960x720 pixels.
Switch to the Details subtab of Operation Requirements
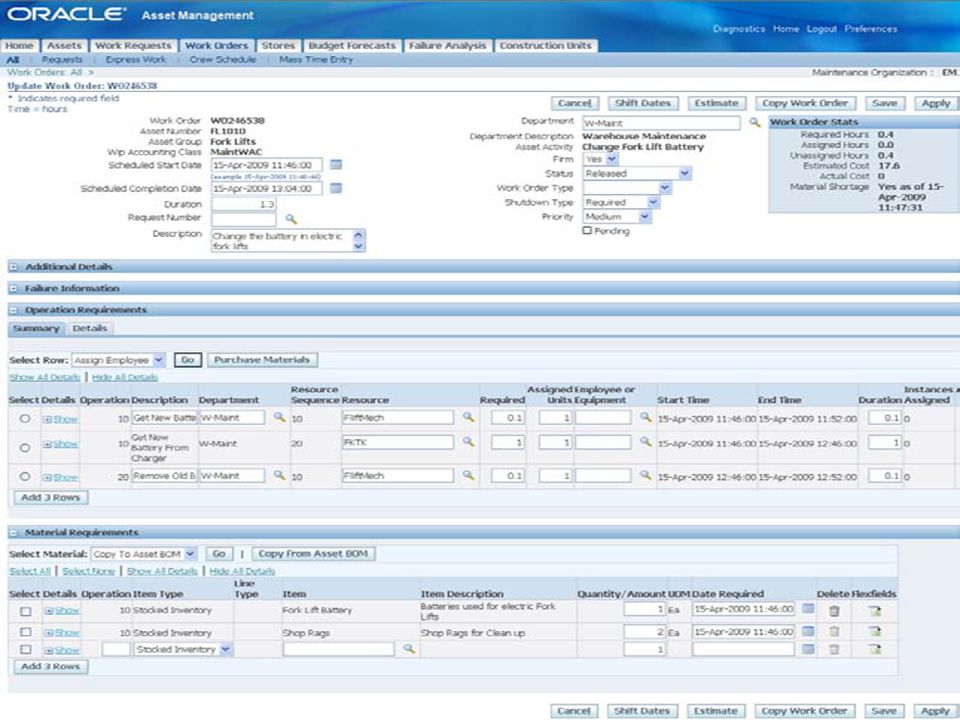89,328
